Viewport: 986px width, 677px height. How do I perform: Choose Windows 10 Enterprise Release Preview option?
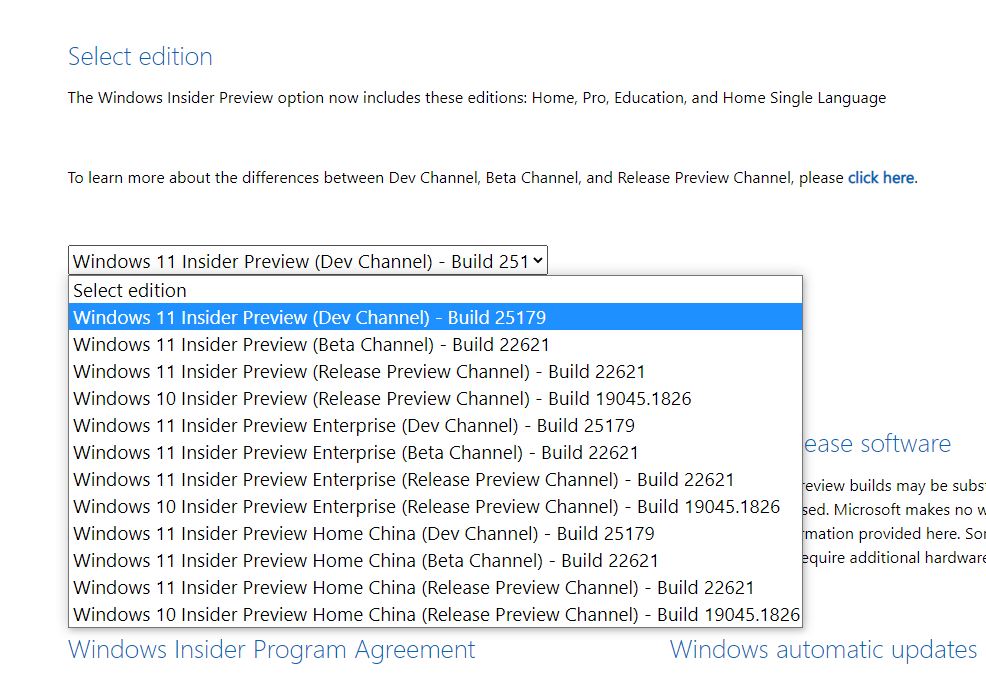point(435,507)
